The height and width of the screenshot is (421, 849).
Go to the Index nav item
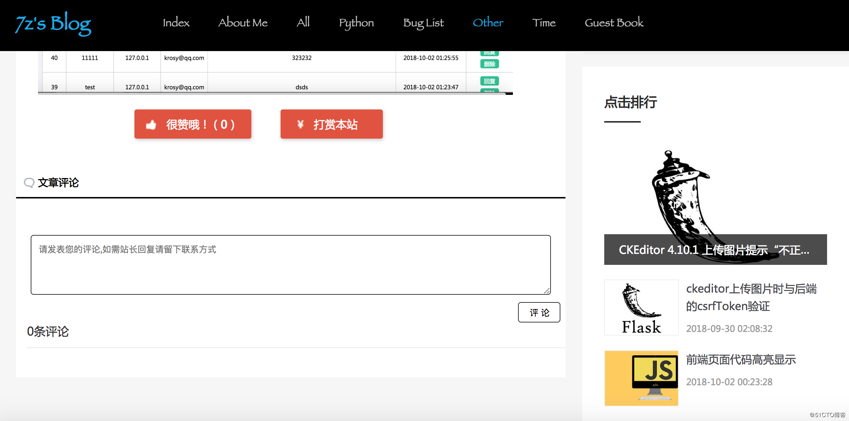pos(176,23)
